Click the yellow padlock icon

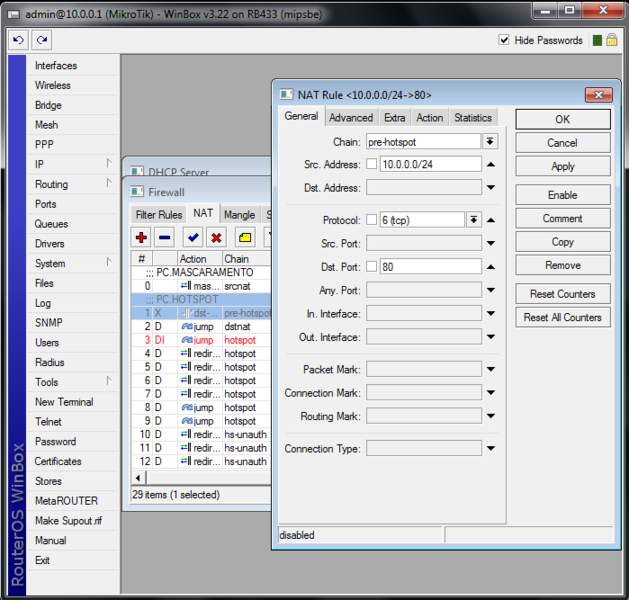pyautogui.click(x=612, y=40)
